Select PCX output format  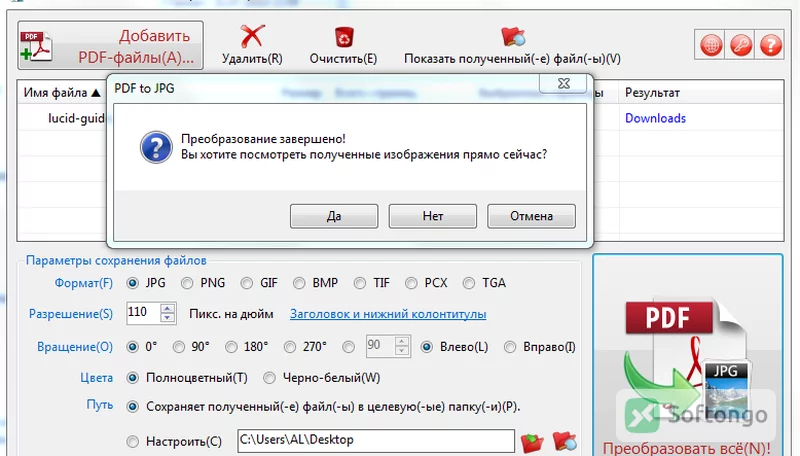[411, 283]
